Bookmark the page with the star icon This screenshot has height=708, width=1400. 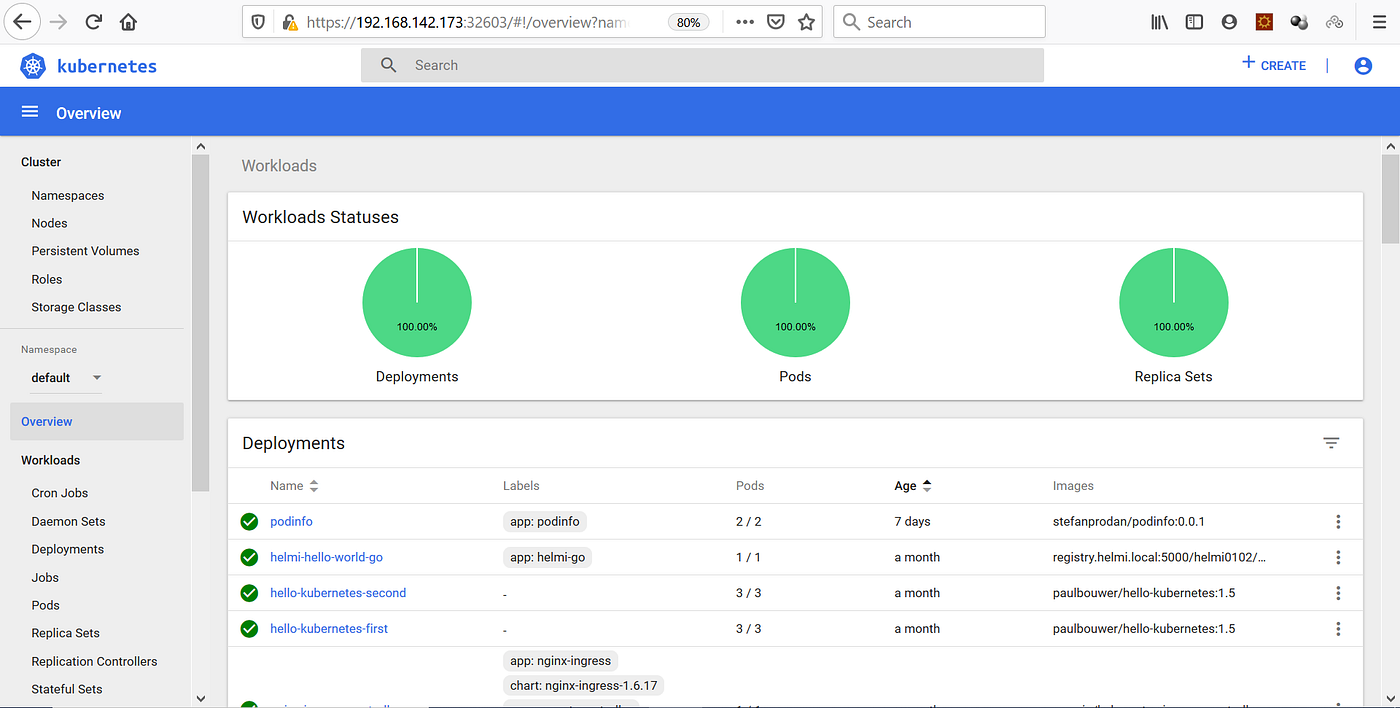(806, 21)
